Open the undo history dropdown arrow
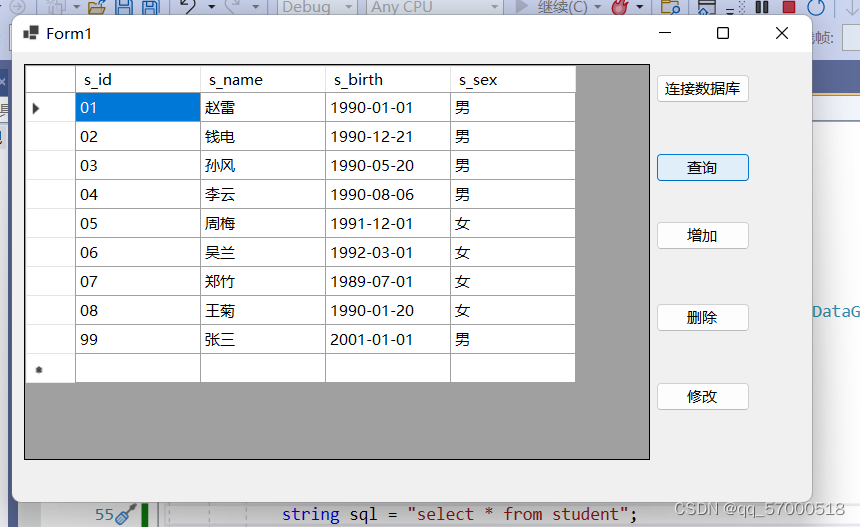Image resolution: width=860 pixels, height=527 pixels. [x=212, y=7]
